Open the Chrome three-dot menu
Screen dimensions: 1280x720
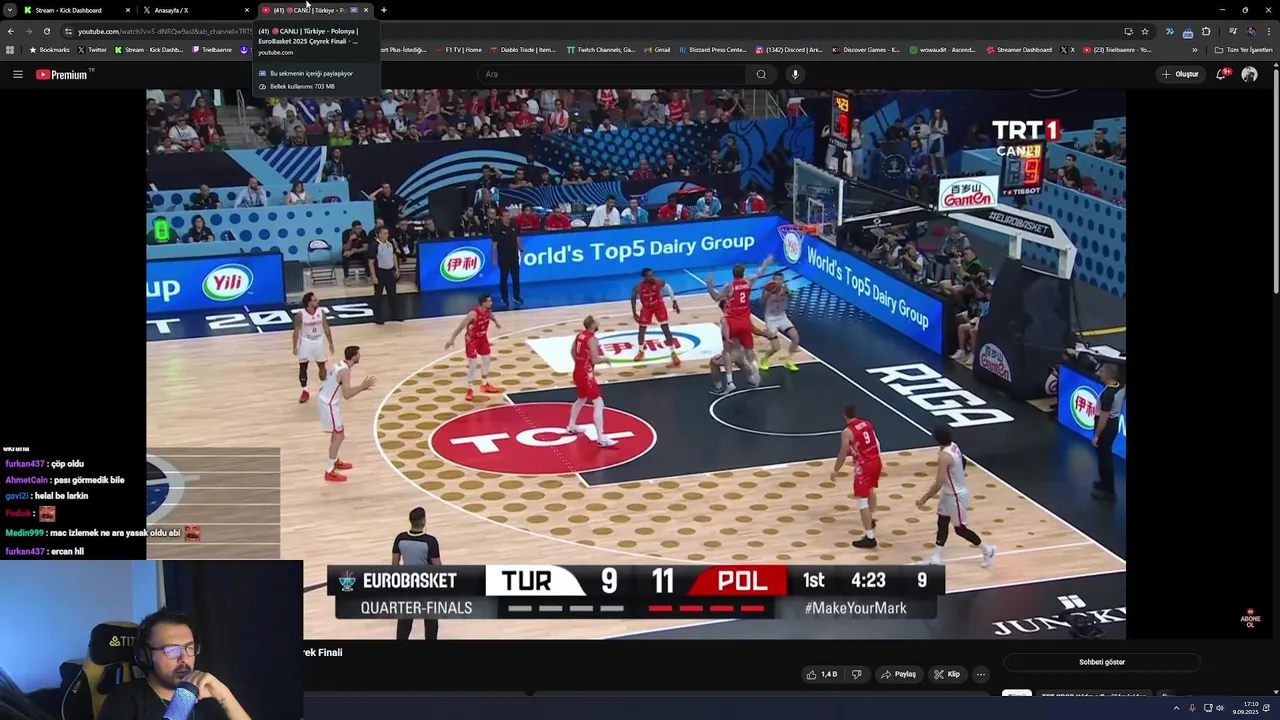tap(1268, 31)
